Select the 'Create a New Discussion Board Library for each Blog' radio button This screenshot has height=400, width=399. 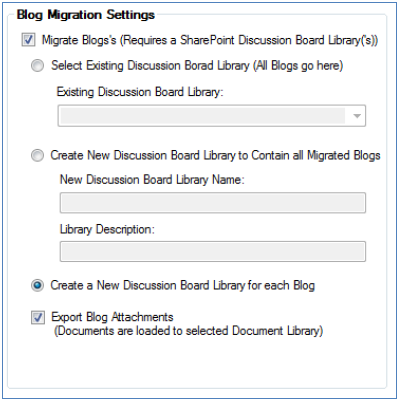[x=37, y=286]
